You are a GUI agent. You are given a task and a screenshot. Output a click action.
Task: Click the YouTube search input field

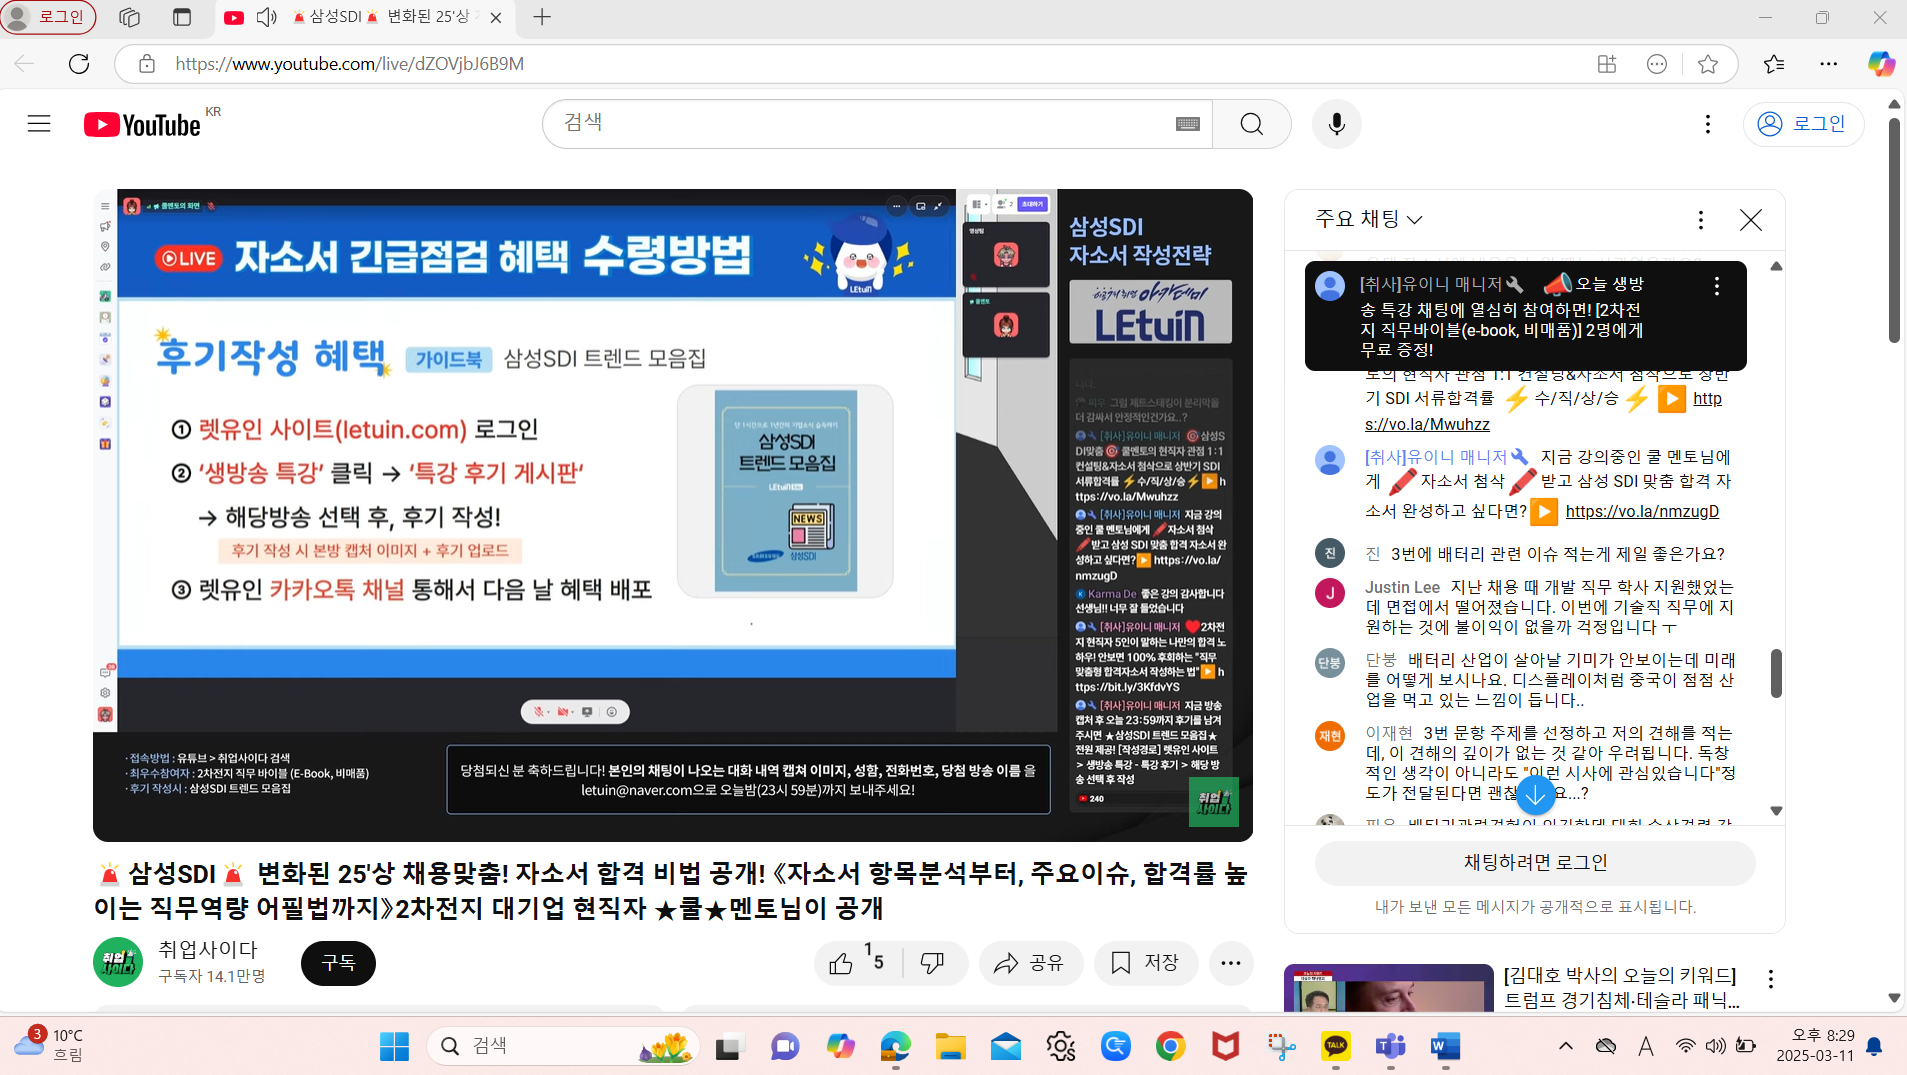tap(860, 124)
